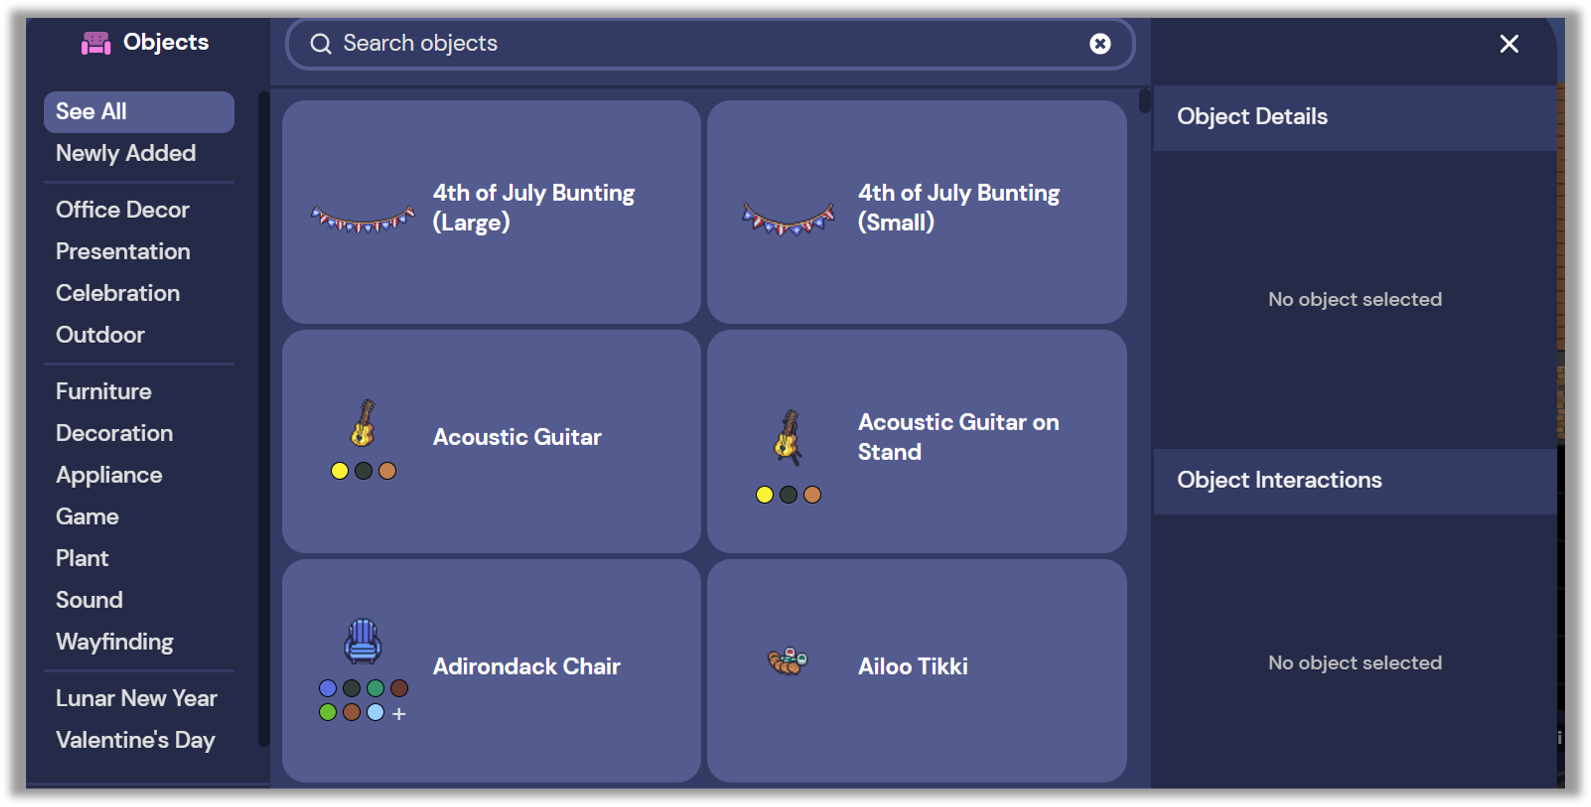Select light blue Adirondack Chair color
Screen dimensions: 1591x807
click(x=375, y=713)
